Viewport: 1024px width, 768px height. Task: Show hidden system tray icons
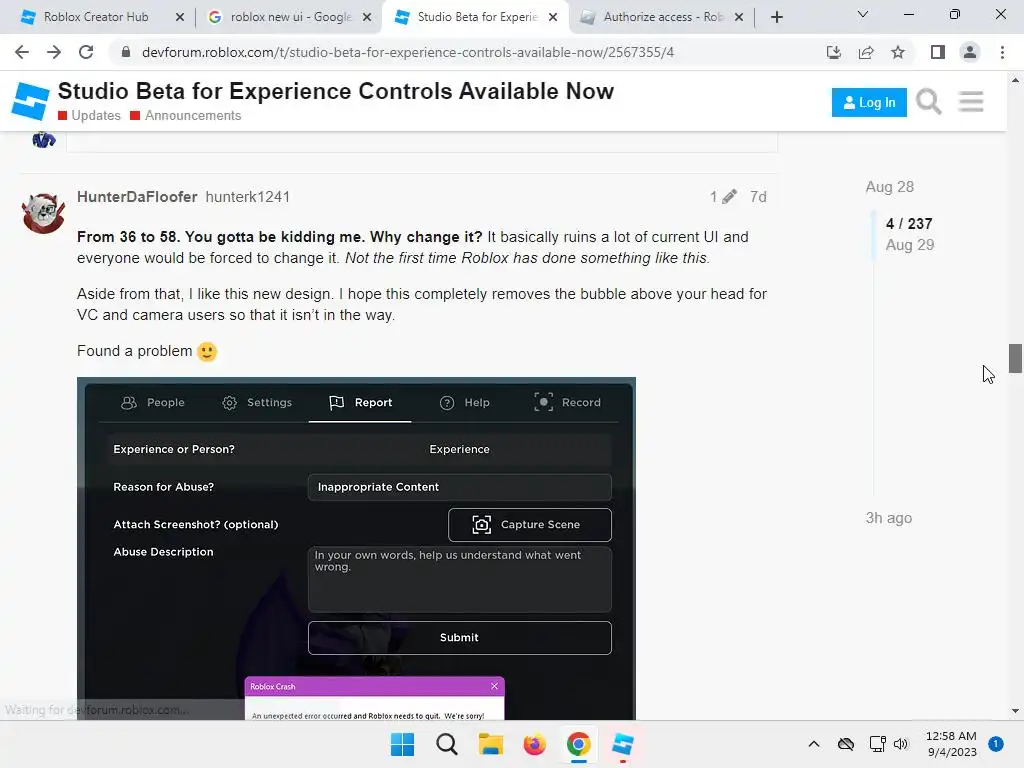click(x=814, y=744)
